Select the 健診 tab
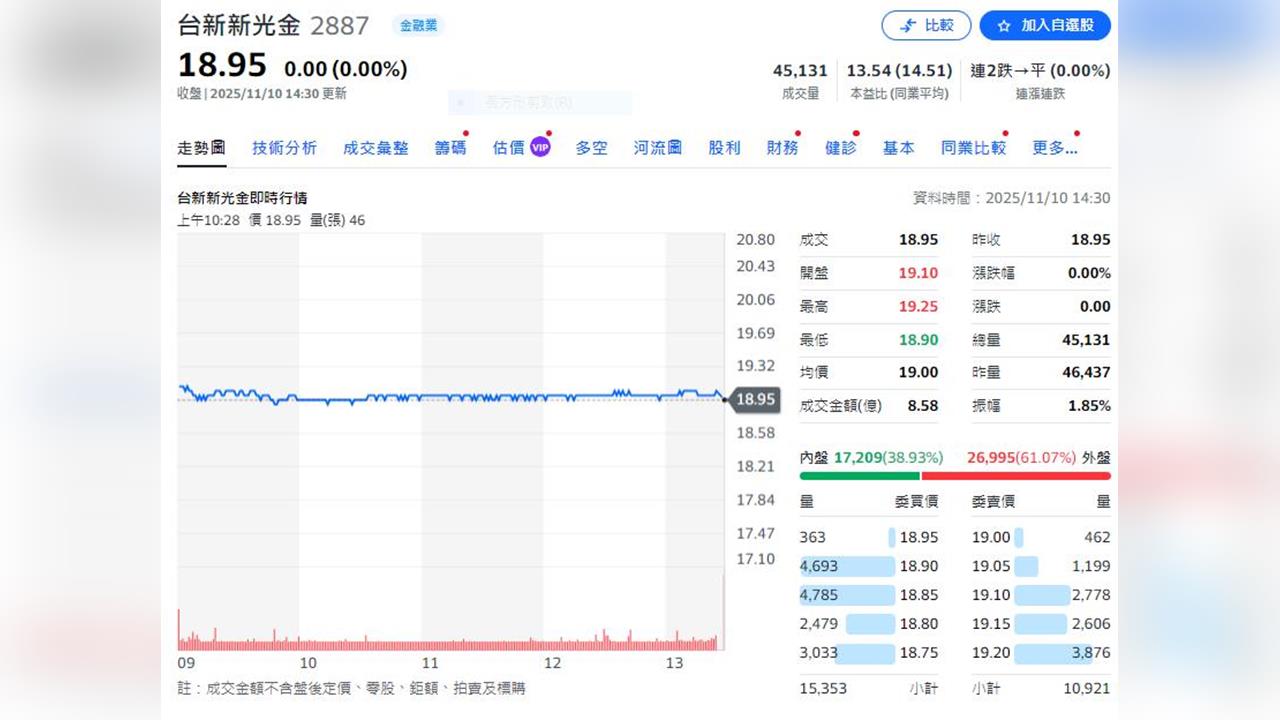 coord(841,147)
